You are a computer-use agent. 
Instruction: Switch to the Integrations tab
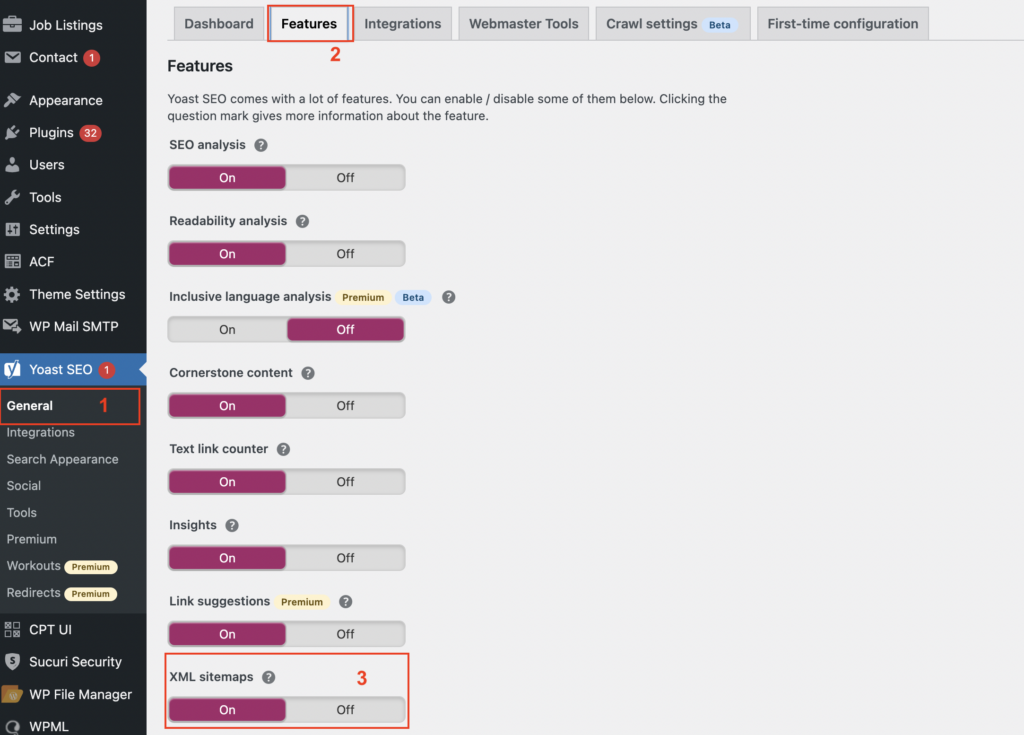[402, 24]
